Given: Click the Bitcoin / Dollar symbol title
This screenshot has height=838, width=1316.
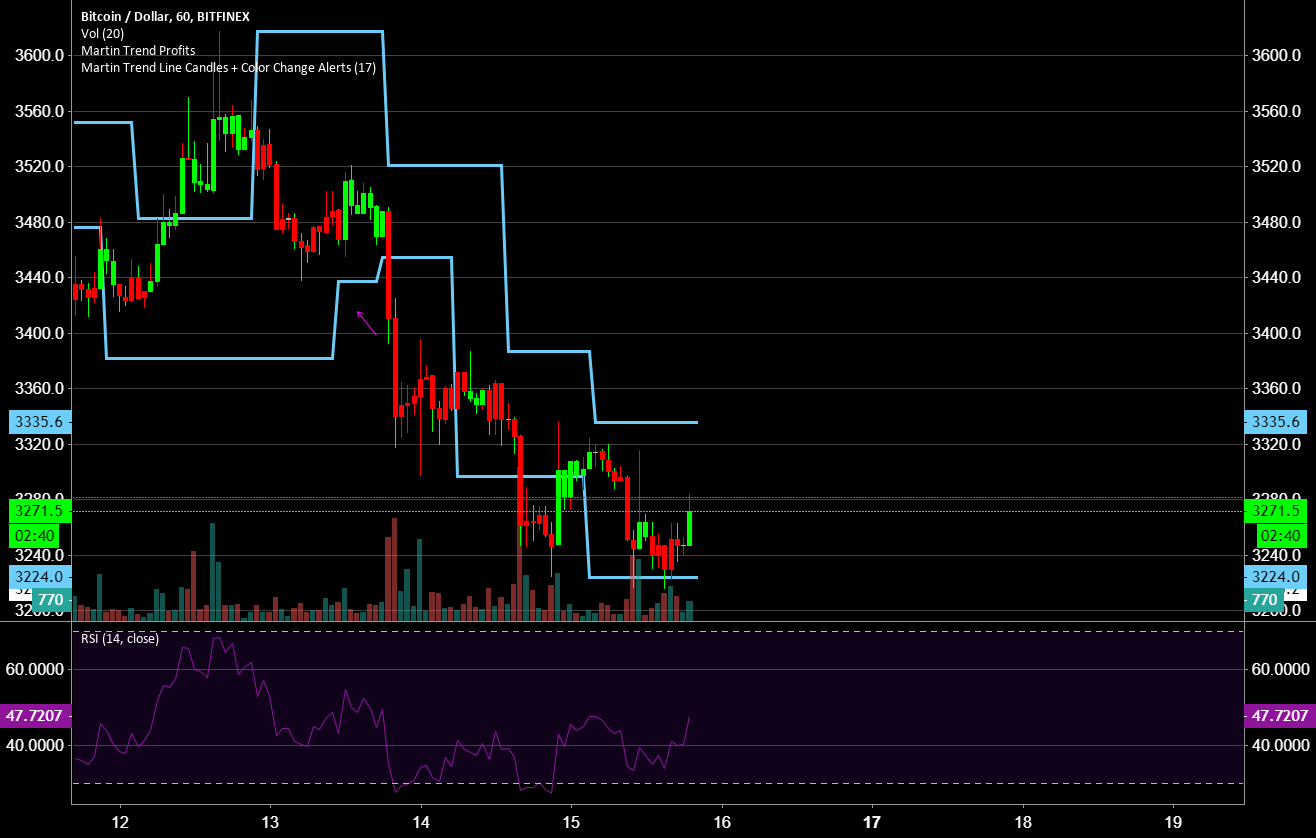Looking at the screenshot, I should 166,17.
